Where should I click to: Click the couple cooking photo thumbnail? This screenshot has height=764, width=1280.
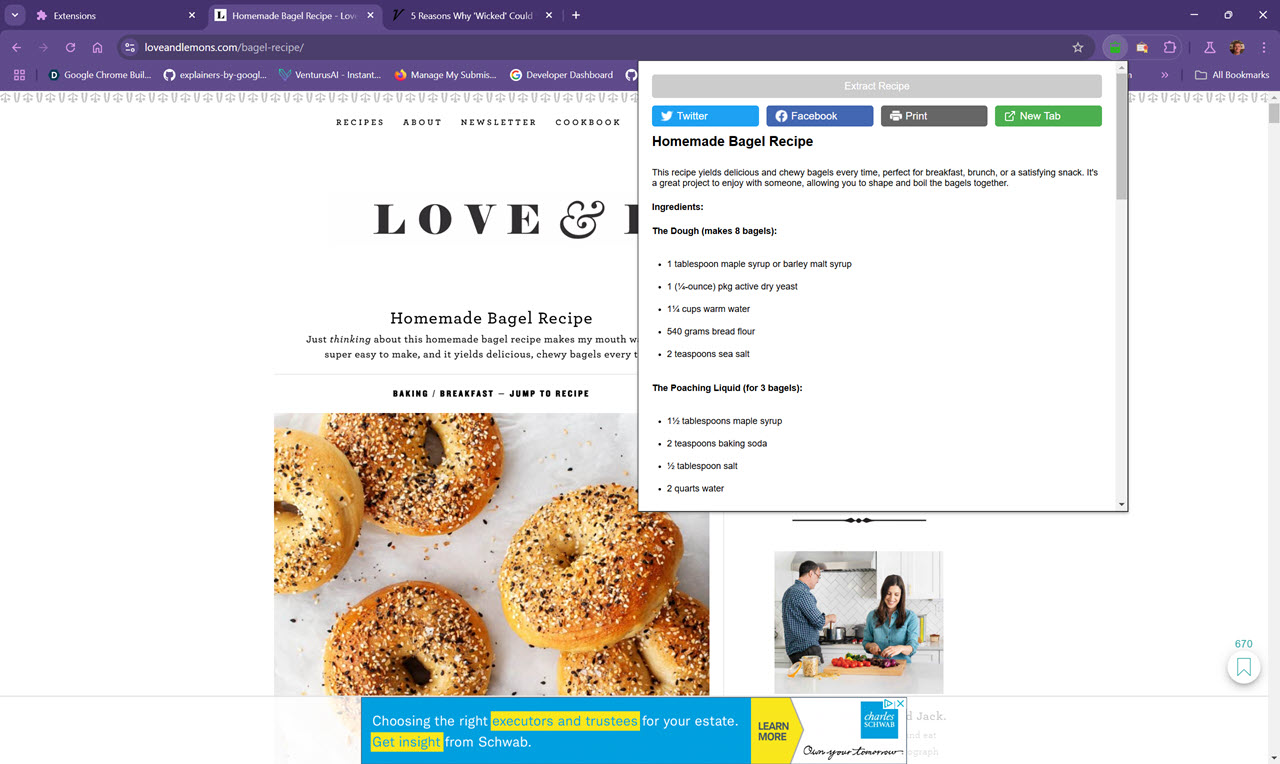coord(859,621)
